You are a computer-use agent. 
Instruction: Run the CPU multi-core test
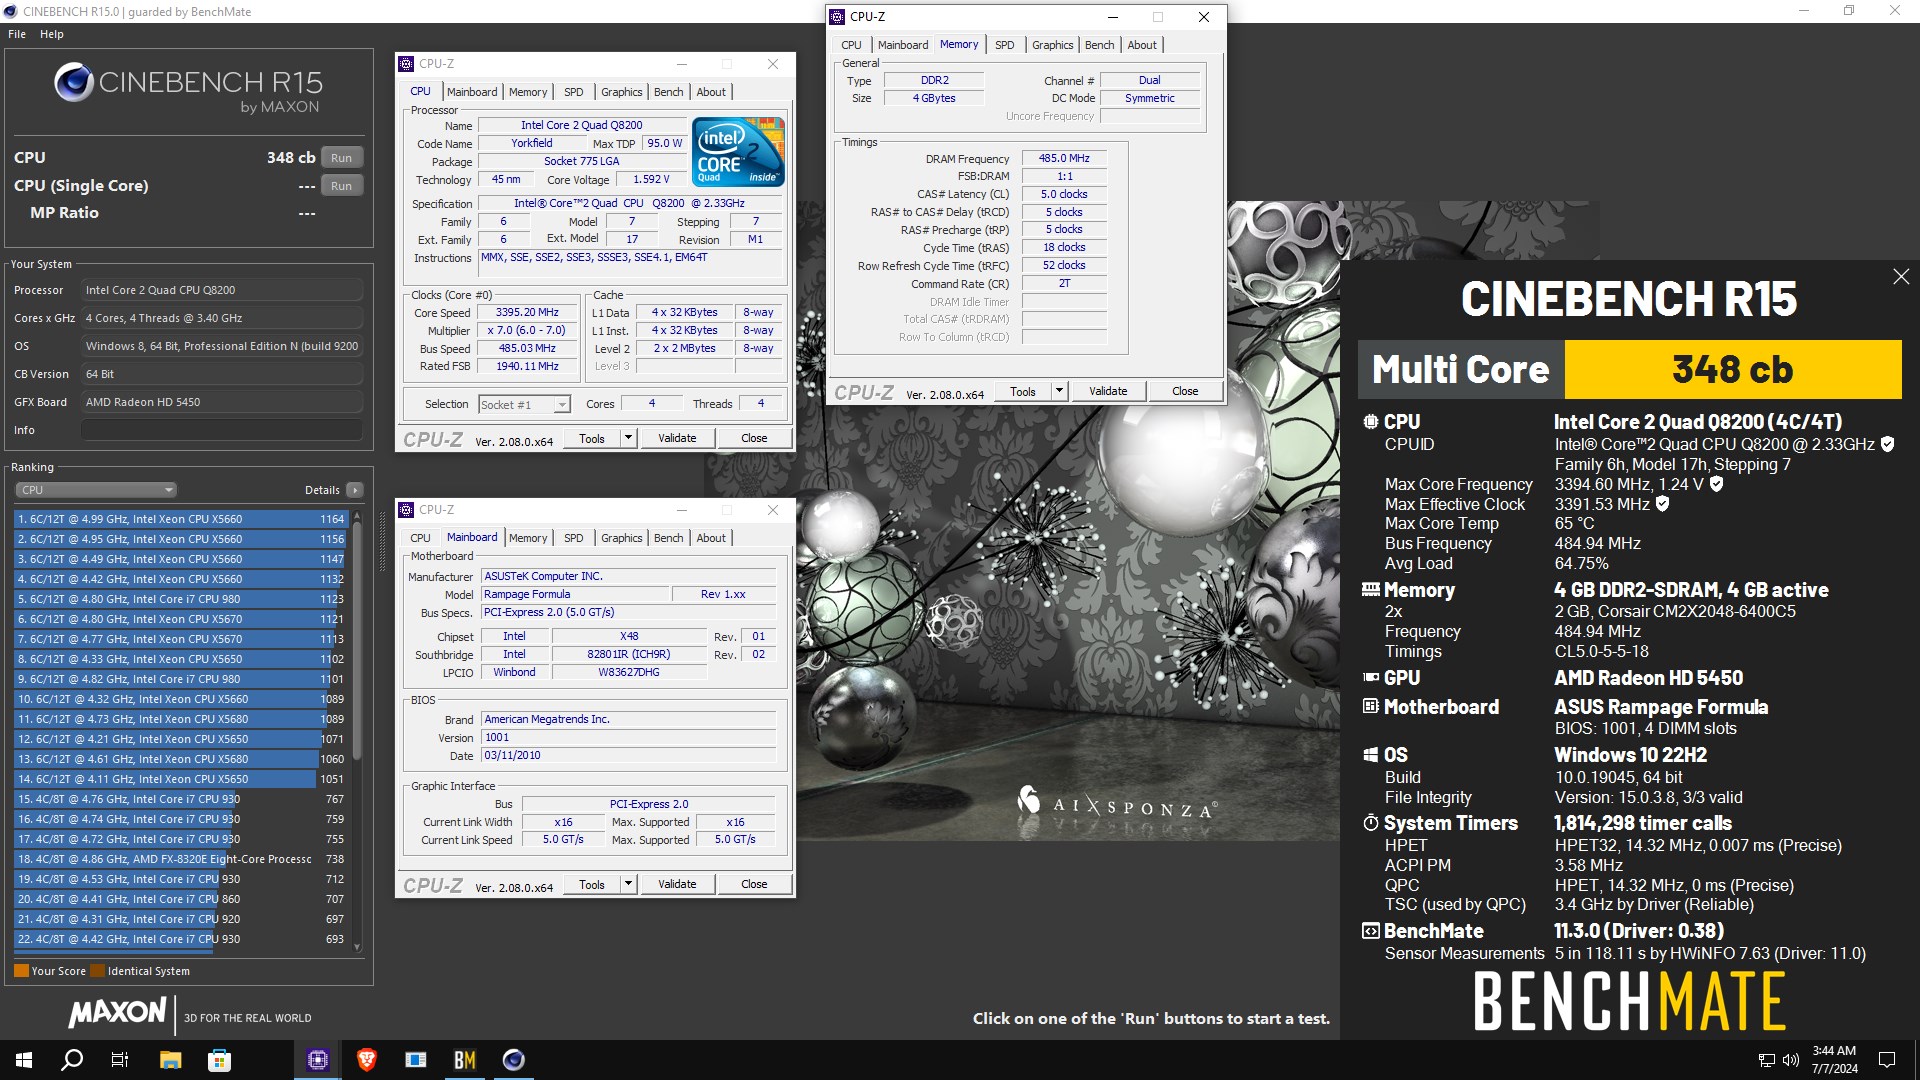[x=341, y=158]
